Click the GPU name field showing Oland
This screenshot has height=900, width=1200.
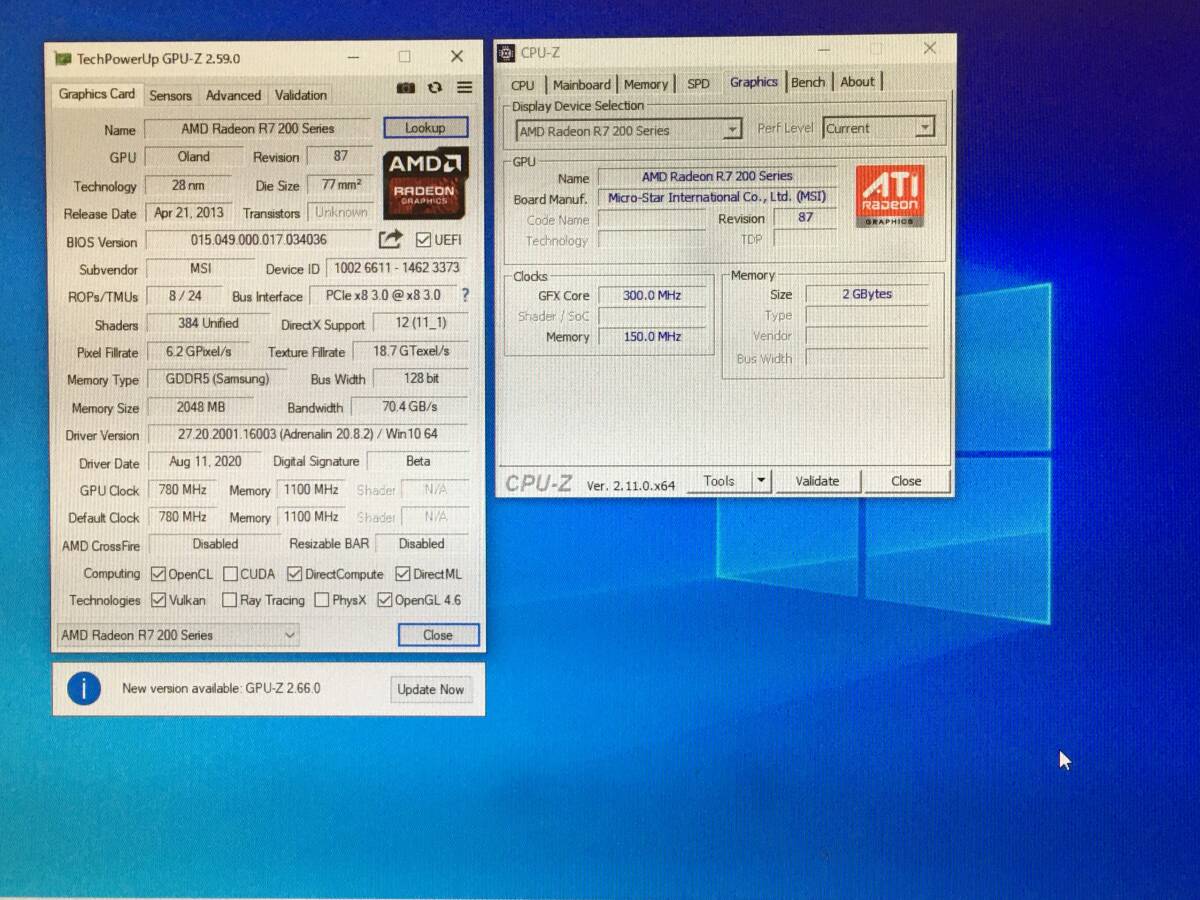click(x=194, y=157)
